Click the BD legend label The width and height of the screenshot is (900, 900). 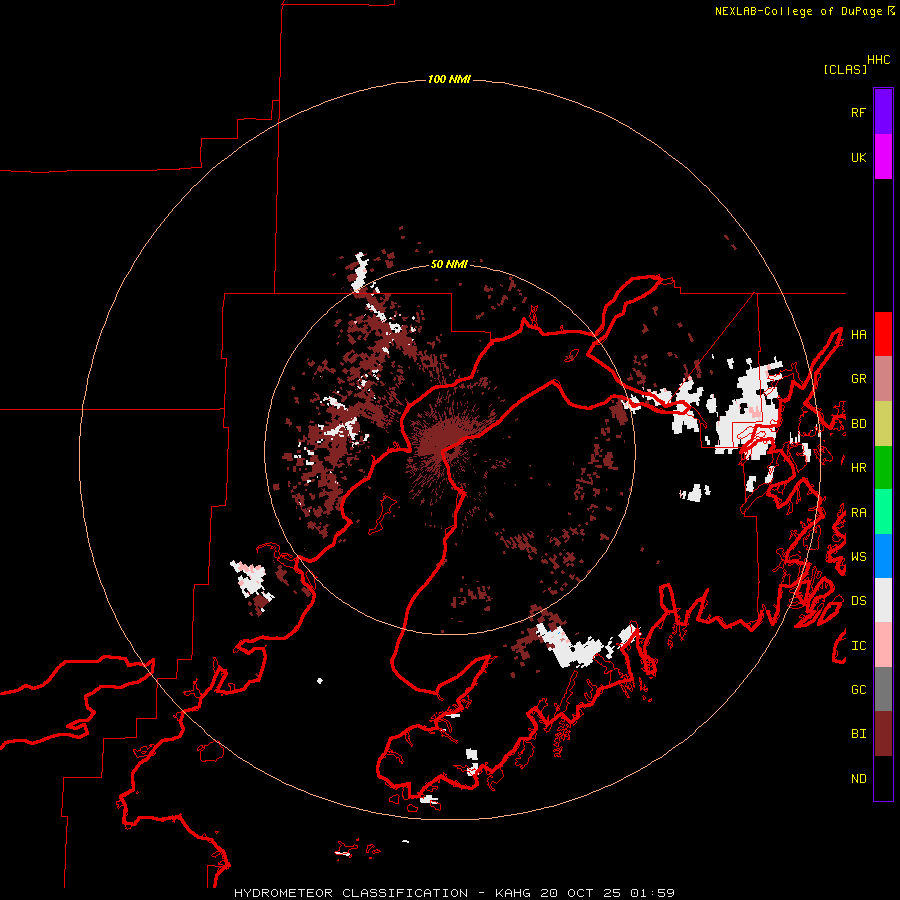tap(858, 424)
